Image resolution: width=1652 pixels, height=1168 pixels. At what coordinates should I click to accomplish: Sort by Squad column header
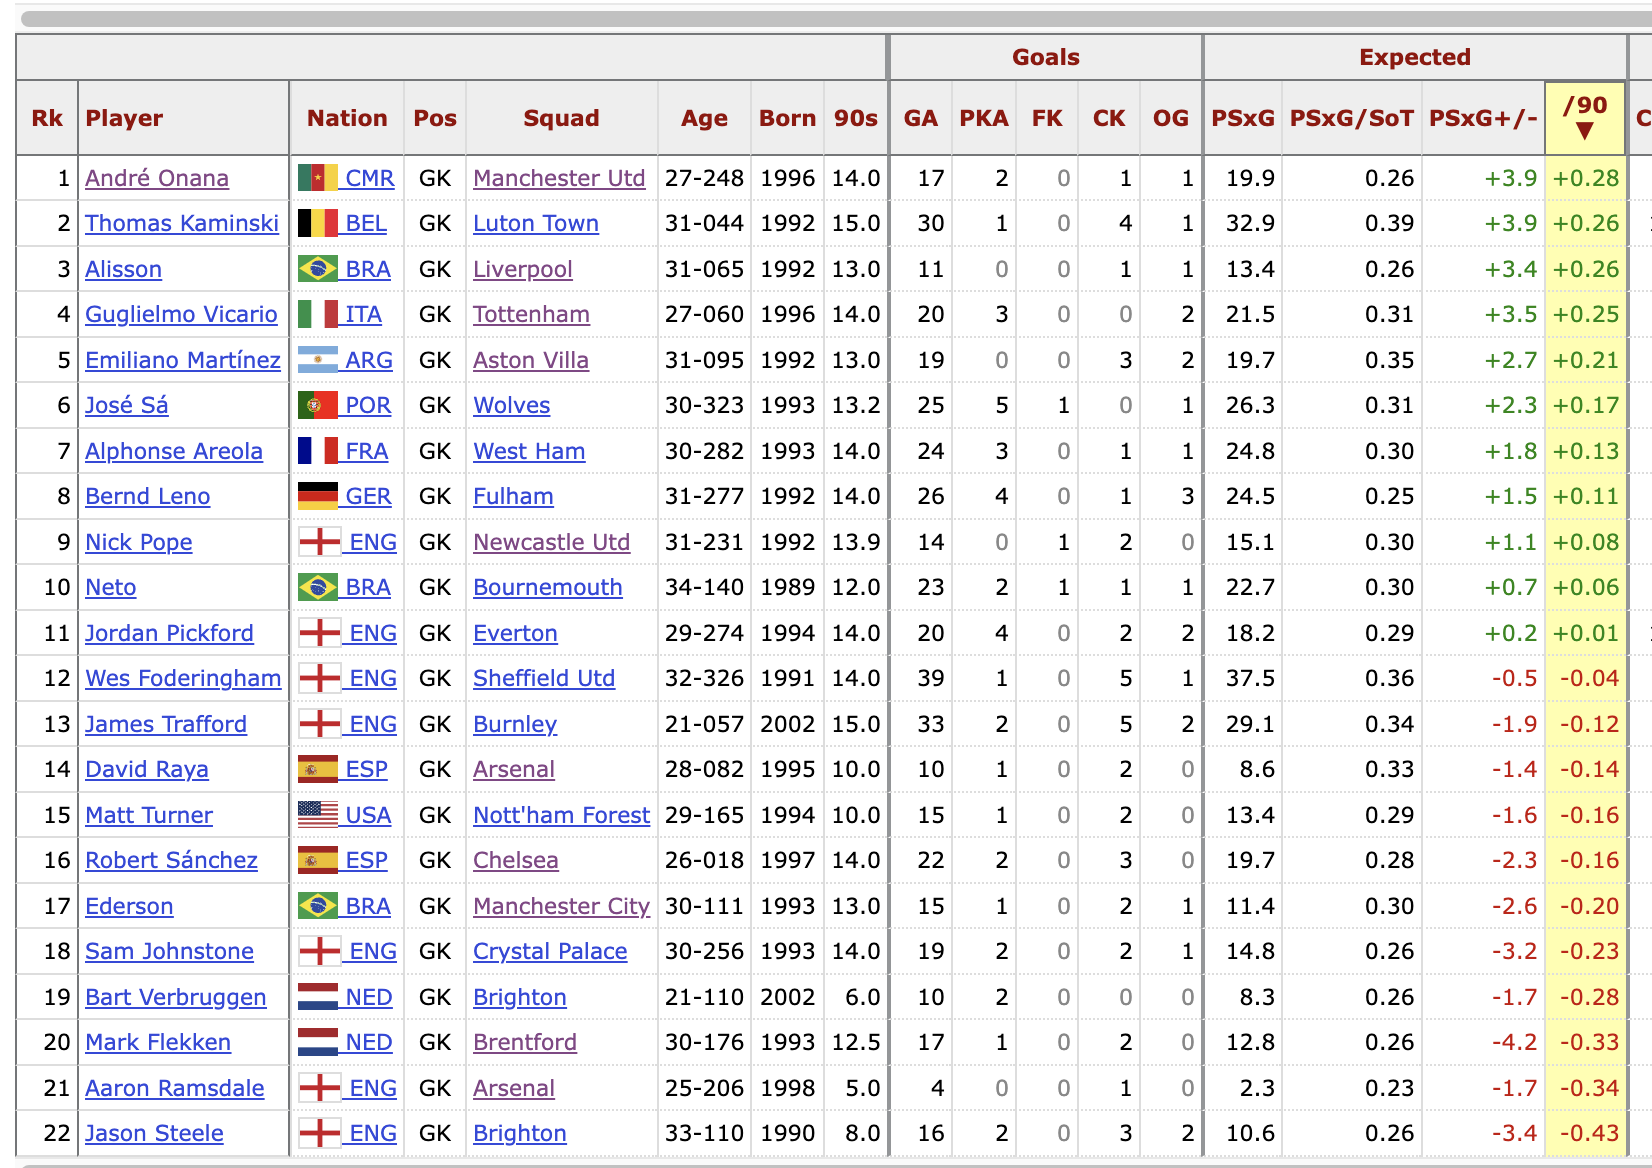pos(562,118)
